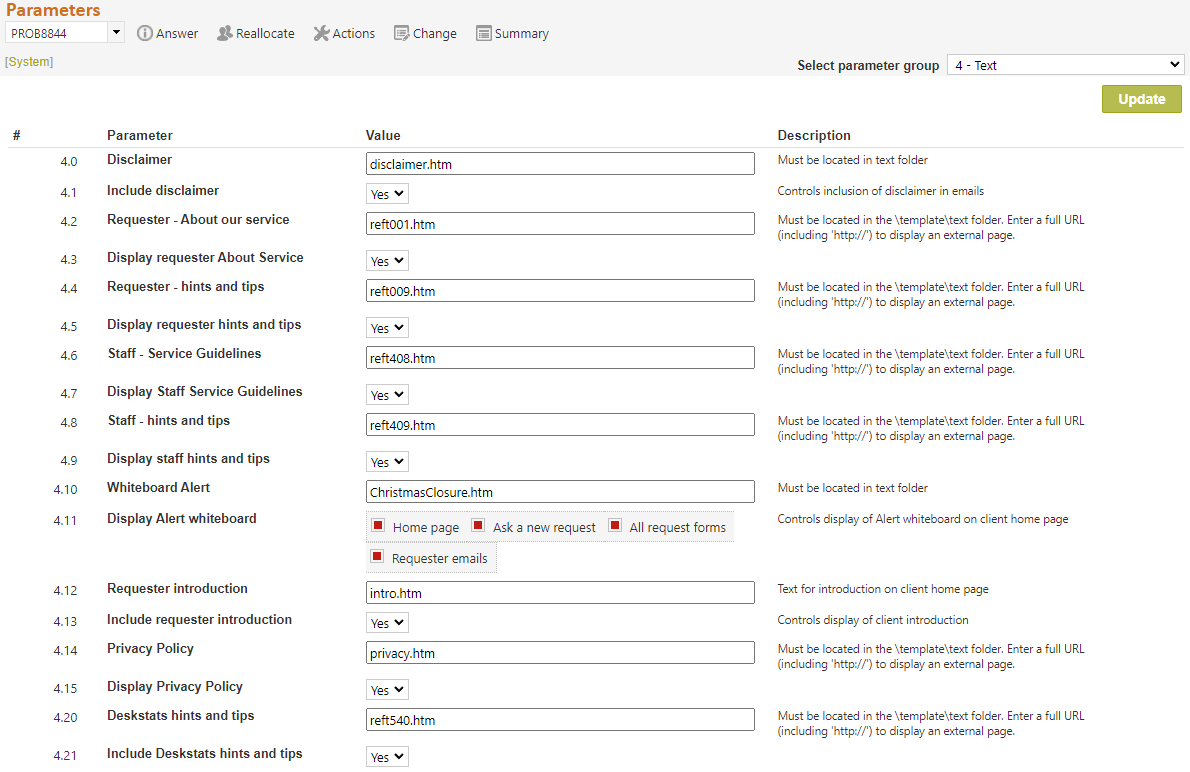Open Display requester About Service dropdown
The image size is (1190, 772).
point(387,260)
